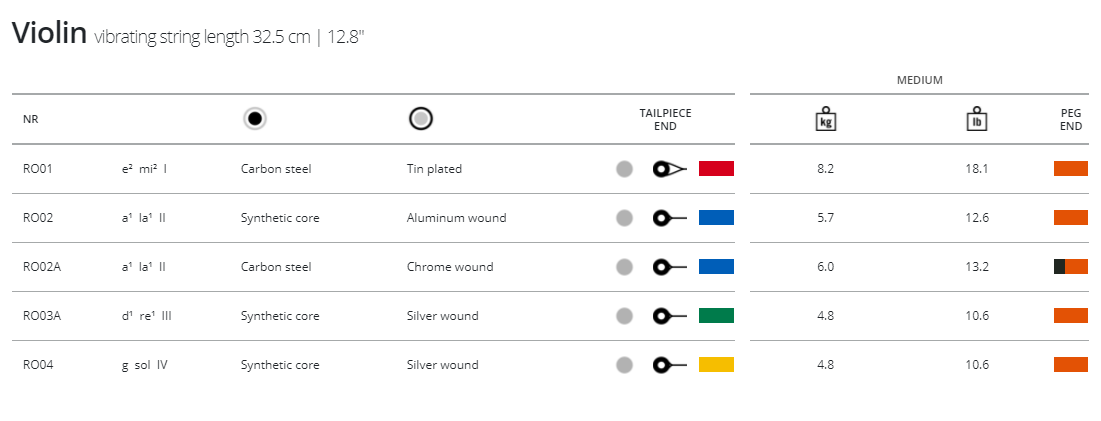Viewport: 1101px width, 421px height.
Task: Click the lb weight icon
Action: 977,119
